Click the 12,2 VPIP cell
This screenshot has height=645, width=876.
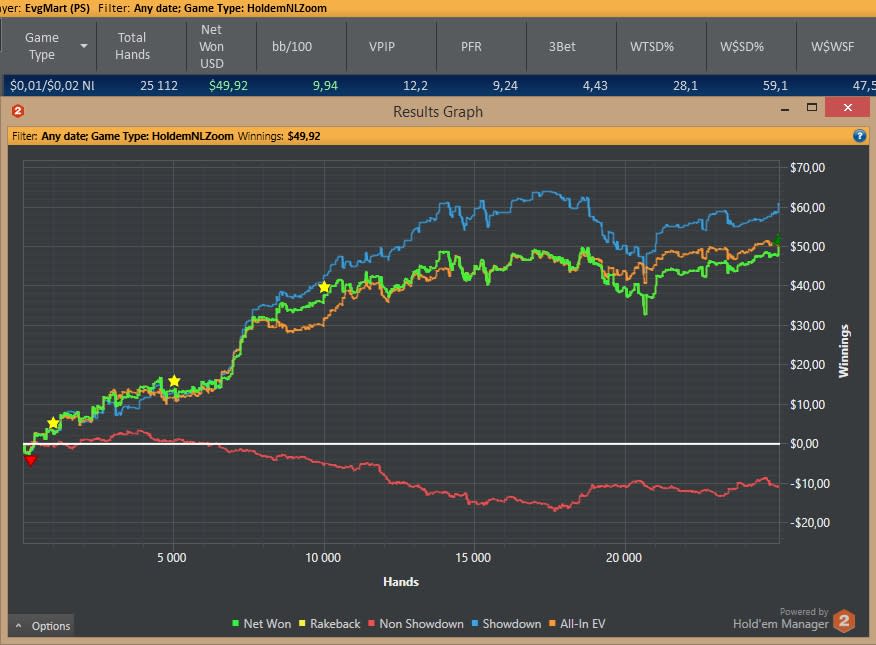coord(415,85)
